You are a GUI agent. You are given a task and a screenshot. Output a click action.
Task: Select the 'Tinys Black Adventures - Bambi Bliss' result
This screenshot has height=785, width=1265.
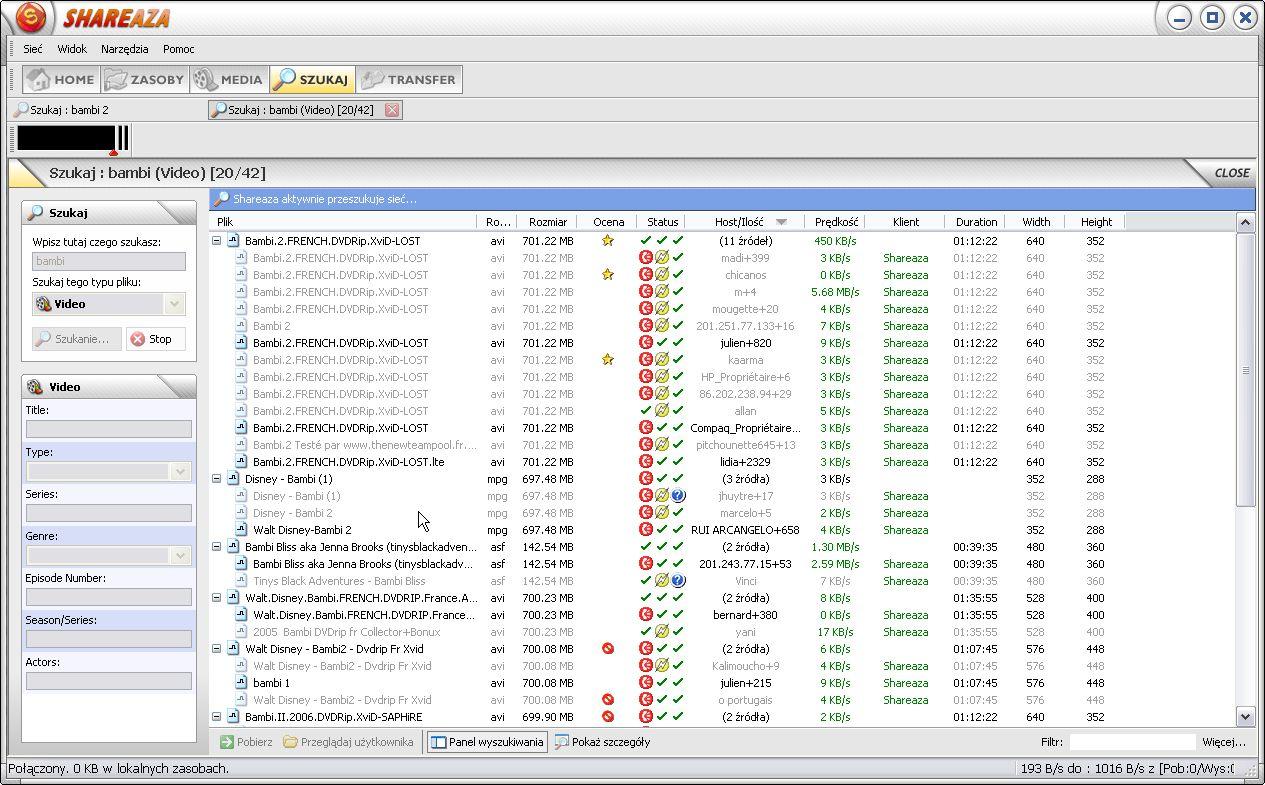pyautogui.click(x=339, y=581)
